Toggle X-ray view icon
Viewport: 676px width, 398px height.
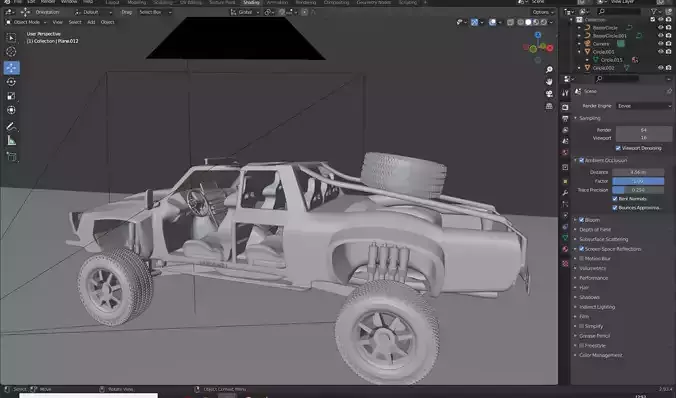click(x=510, y=22)
